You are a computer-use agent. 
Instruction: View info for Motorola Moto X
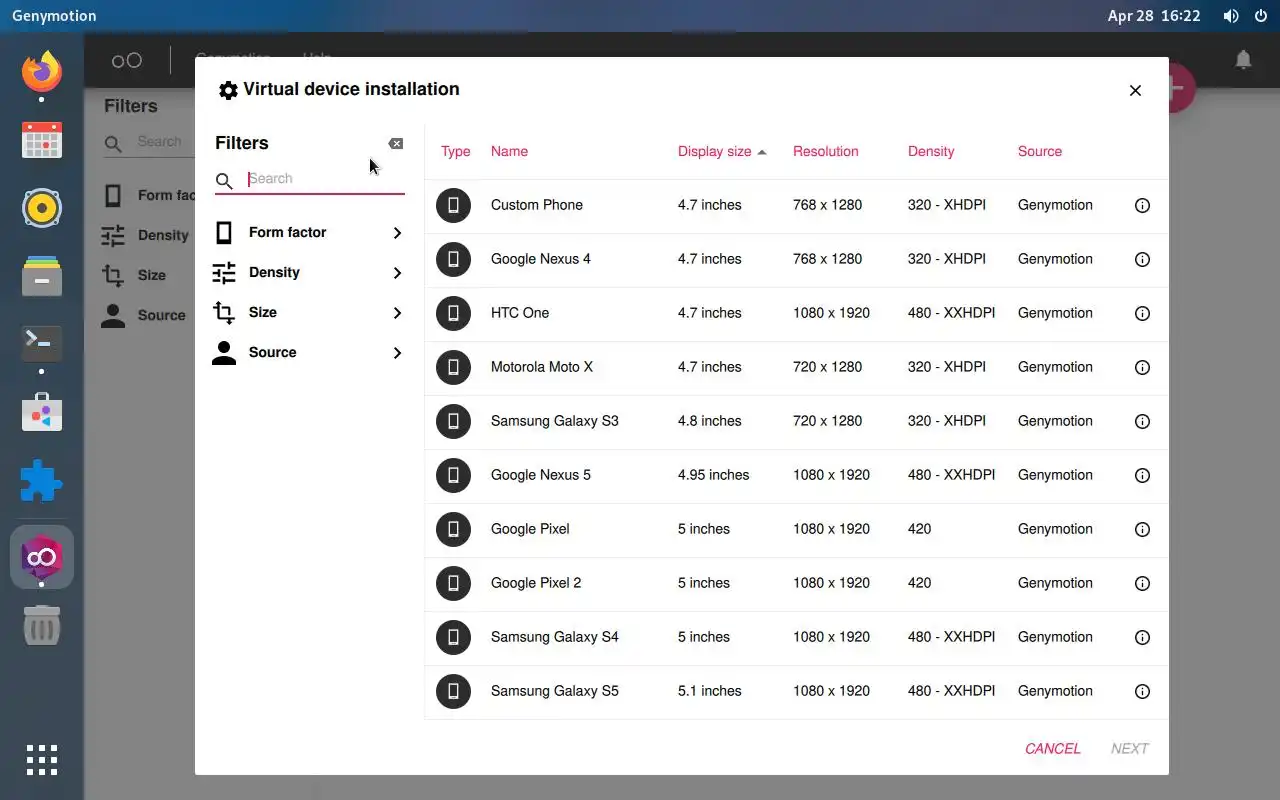(x=1142, y=367)
